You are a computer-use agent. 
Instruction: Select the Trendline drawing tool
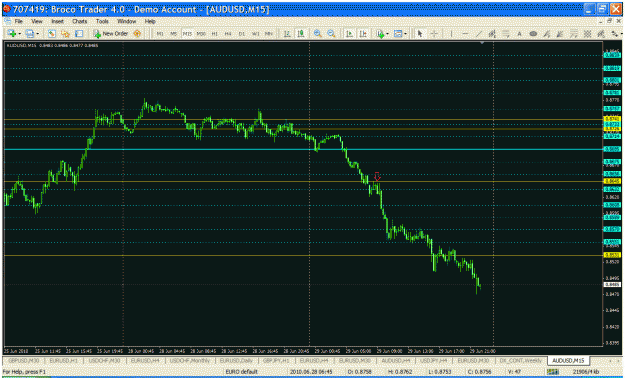click(479, 34)
